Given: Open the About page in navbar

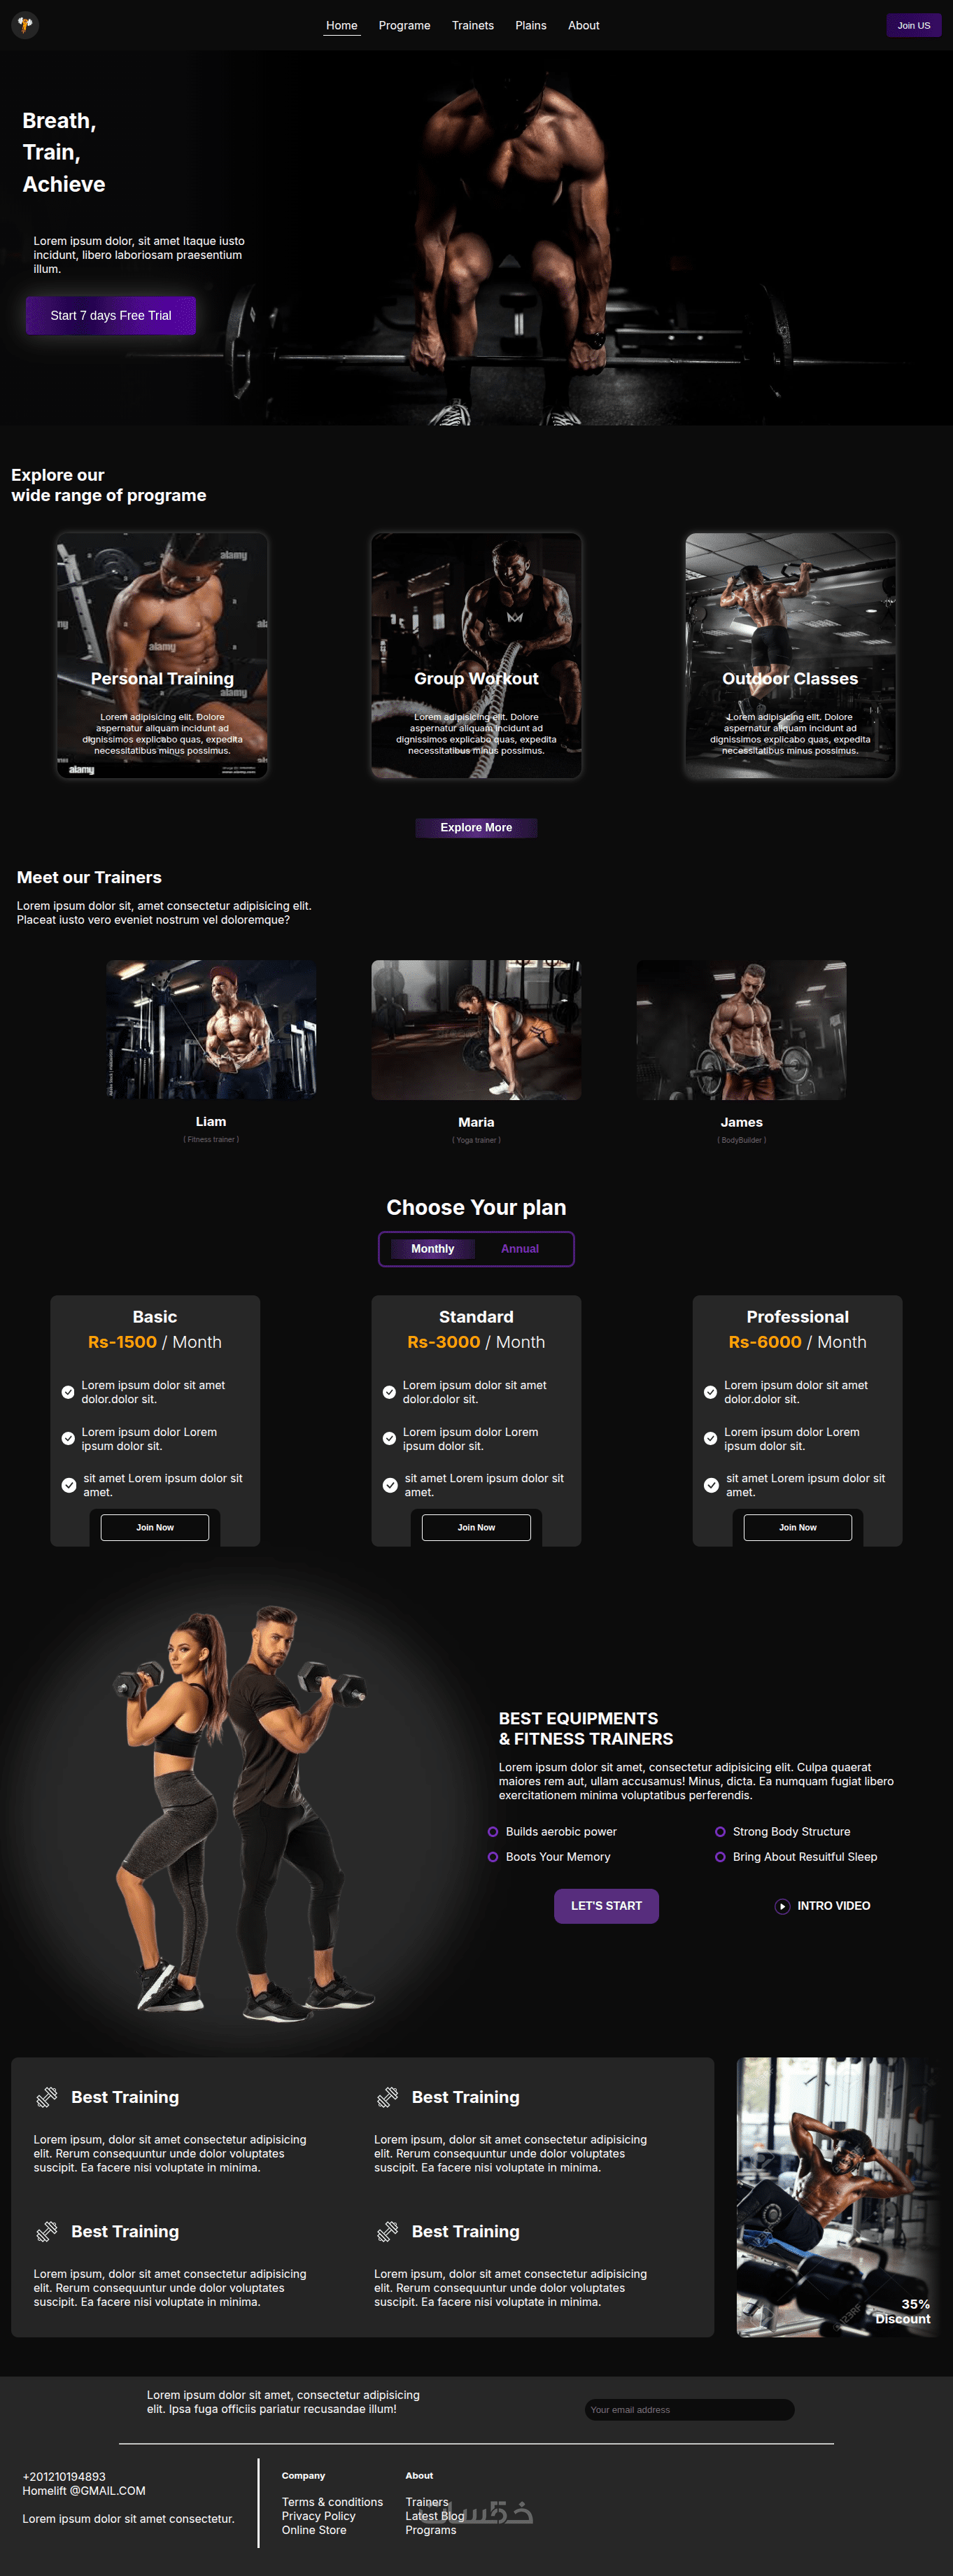Looking at the screenshot, I should point(584,26).
